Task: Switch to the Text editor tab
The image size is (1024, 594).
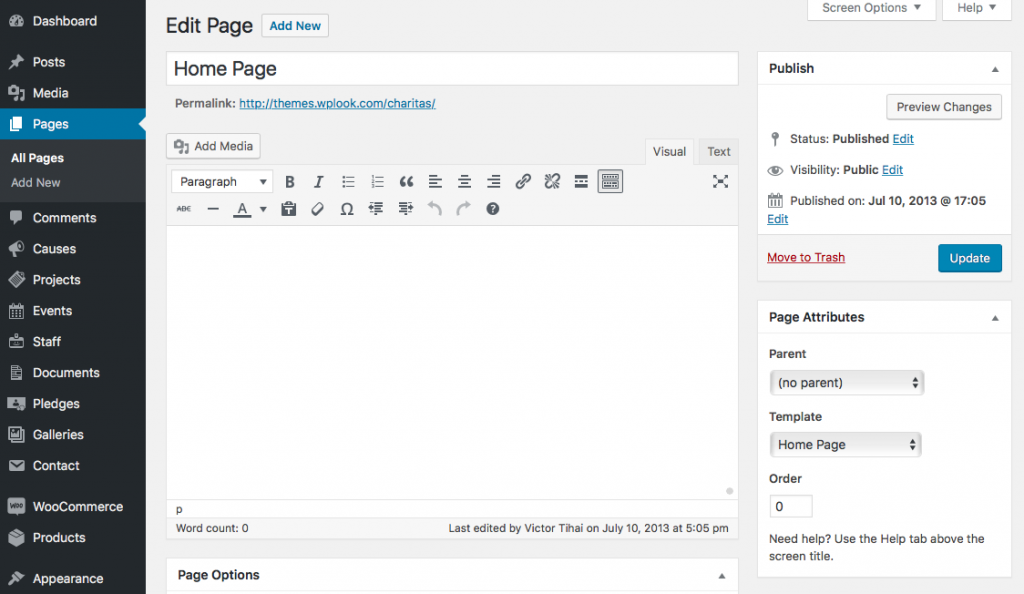Action: click(x=718, y=151)
